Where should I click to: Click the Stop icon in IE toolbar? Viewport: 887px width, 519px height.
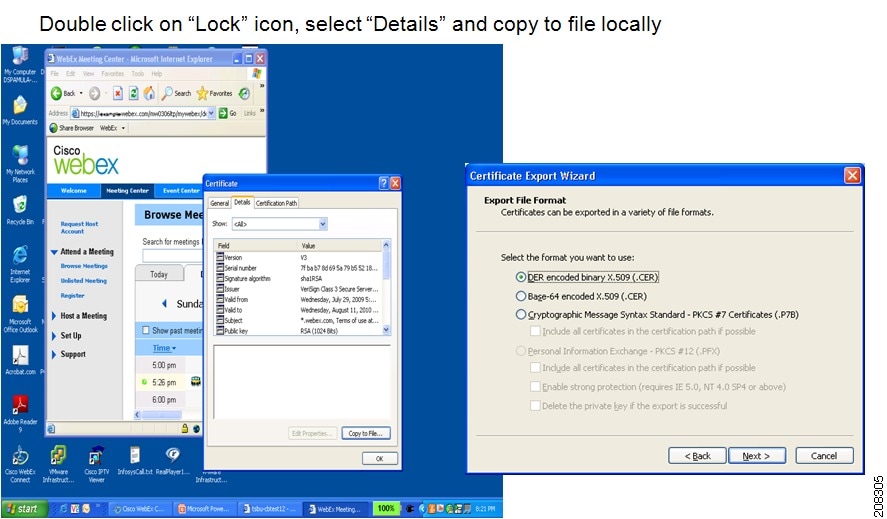point(118,93)
